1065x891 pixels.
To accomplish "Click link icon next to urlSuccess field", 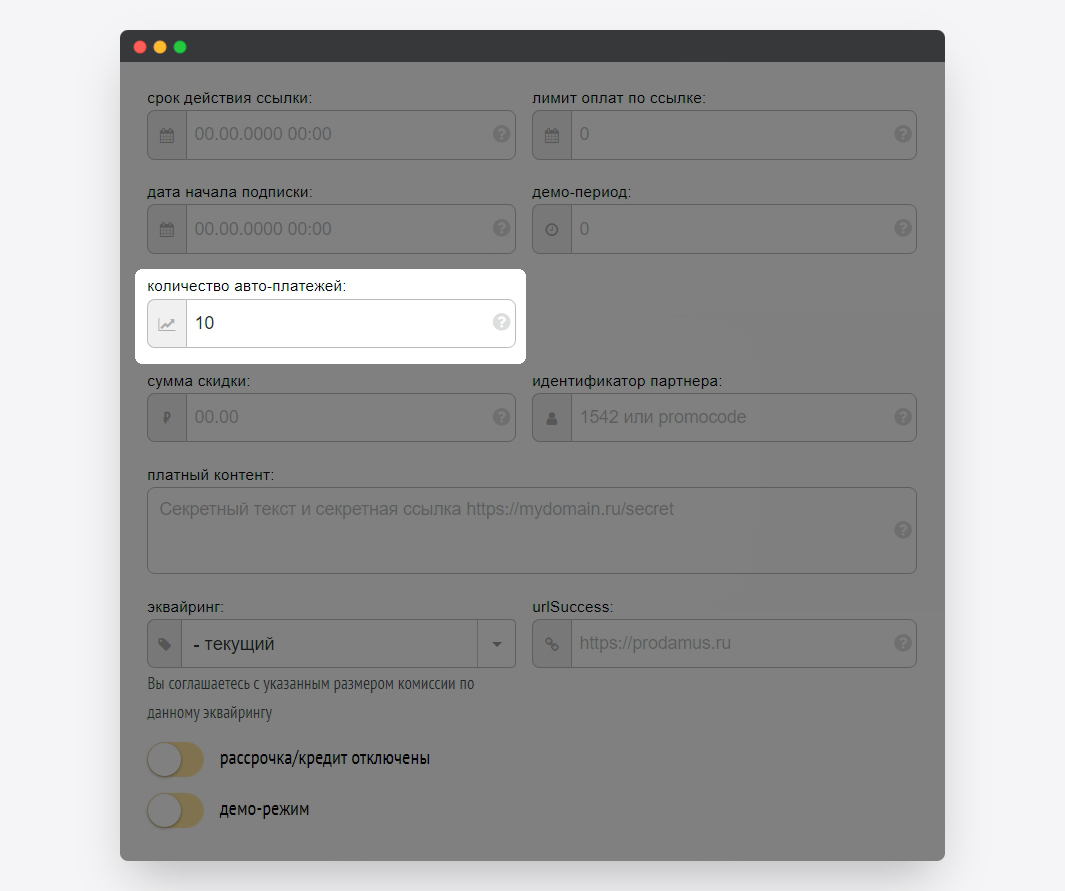I will [552, 644].
